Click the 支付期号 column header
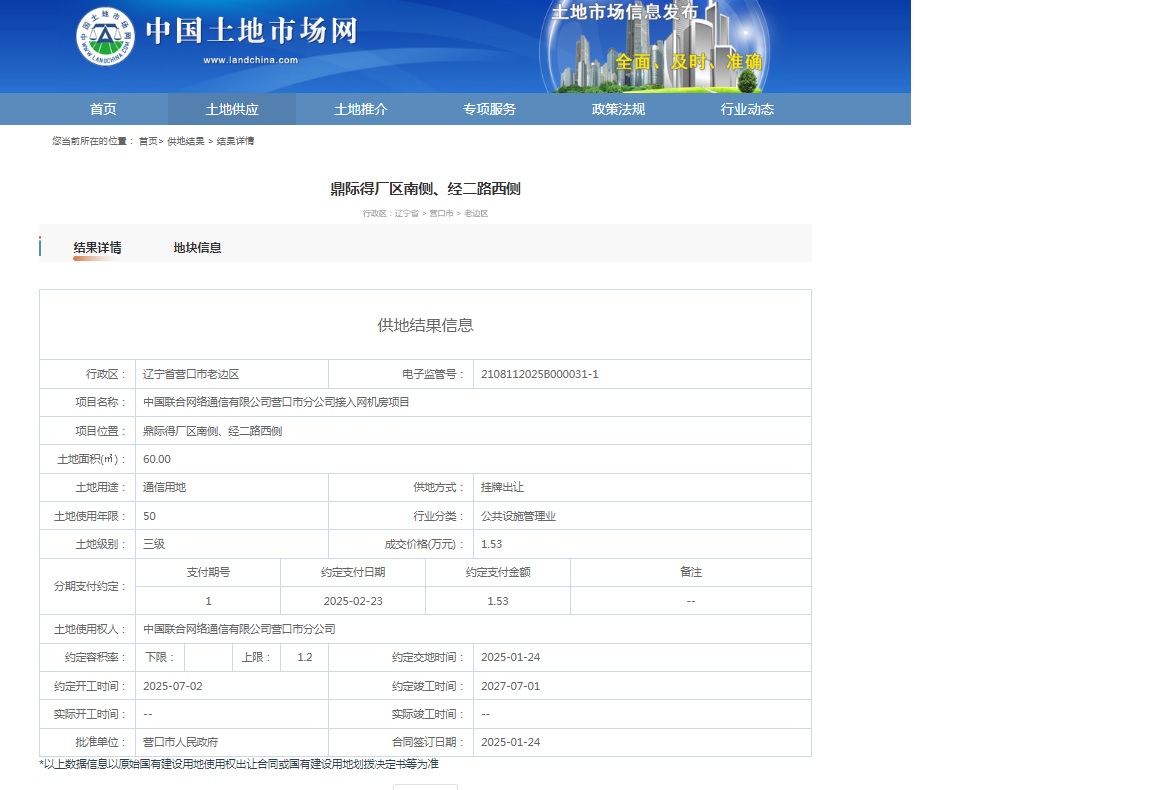 pyautogui.click(x=208, y=572)
